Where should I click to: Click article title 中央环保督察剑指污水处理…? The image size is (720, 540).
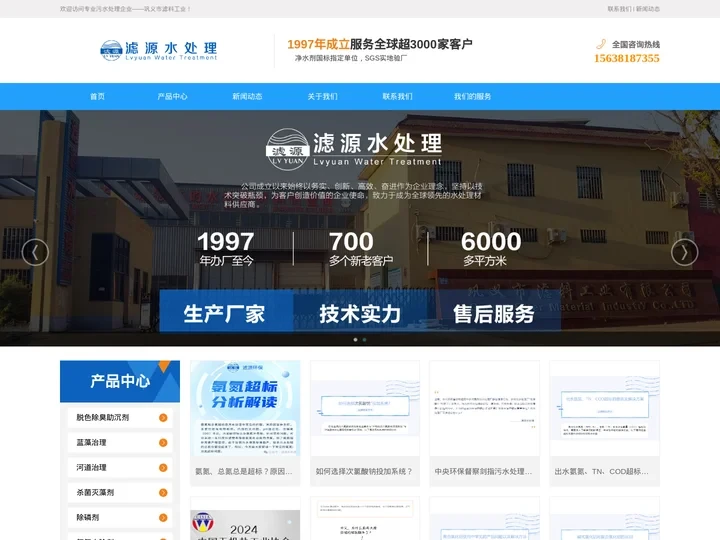point(484,472)
